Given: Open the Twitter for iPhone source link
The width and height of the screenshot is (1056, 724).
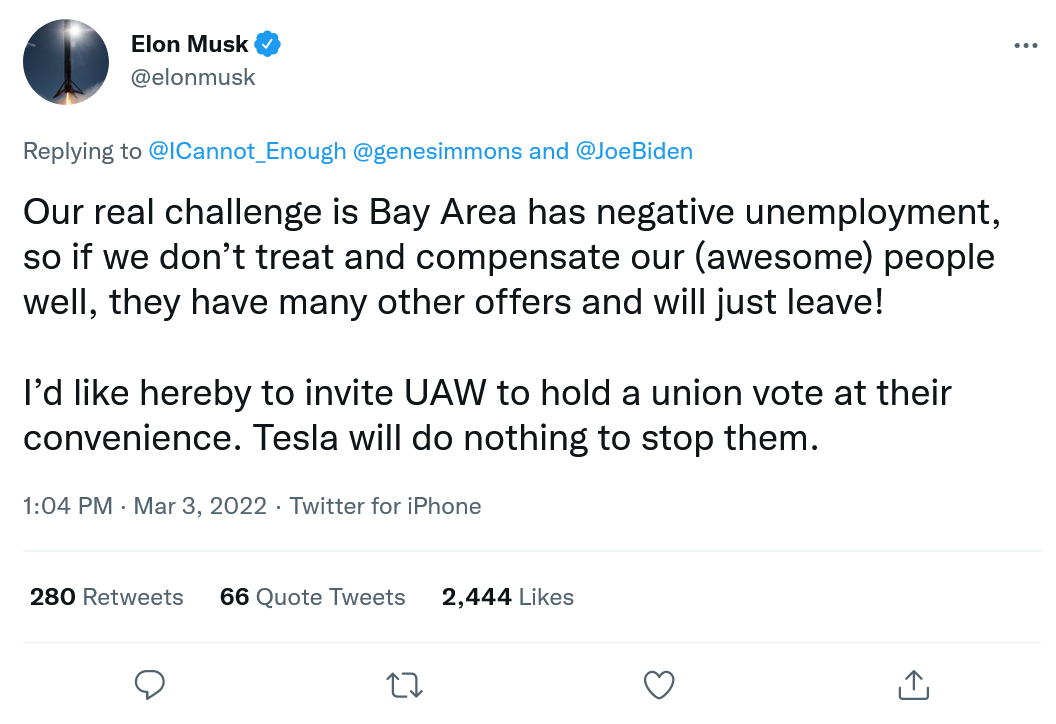Looking at the screenshot, I should click(x=385, y=506).
